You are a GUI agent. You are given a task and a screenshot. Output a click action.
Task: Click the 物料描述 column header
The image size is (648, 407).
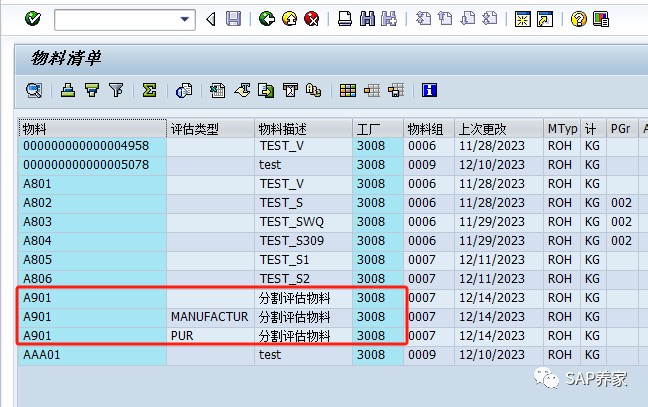coord(304,129)
